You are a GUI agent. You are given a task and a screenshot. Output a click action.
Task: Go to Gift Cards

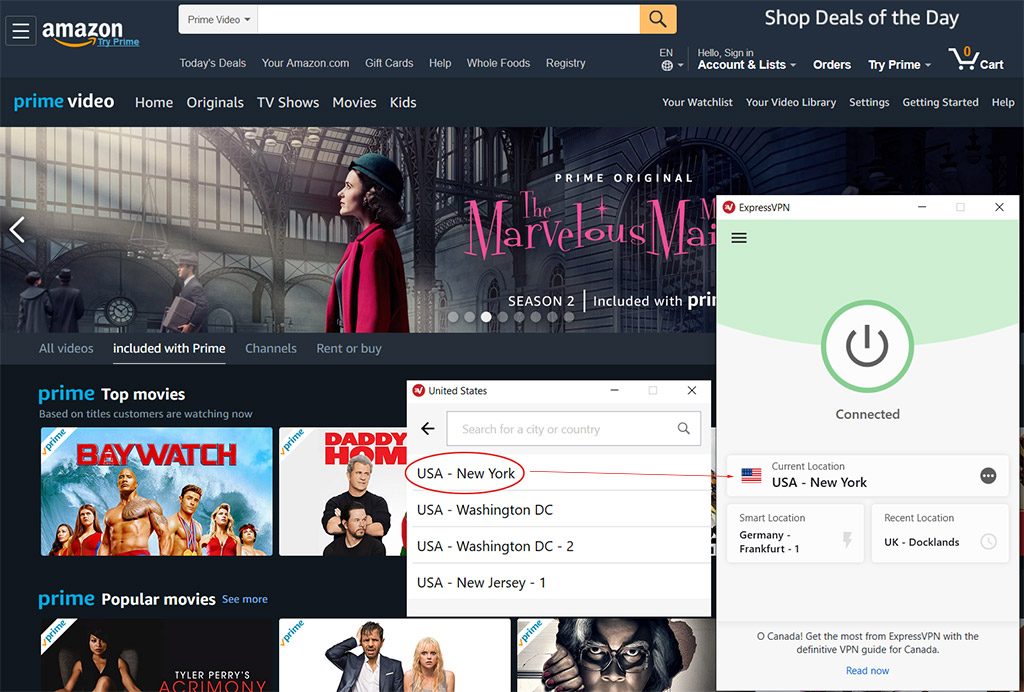point(389,63)
